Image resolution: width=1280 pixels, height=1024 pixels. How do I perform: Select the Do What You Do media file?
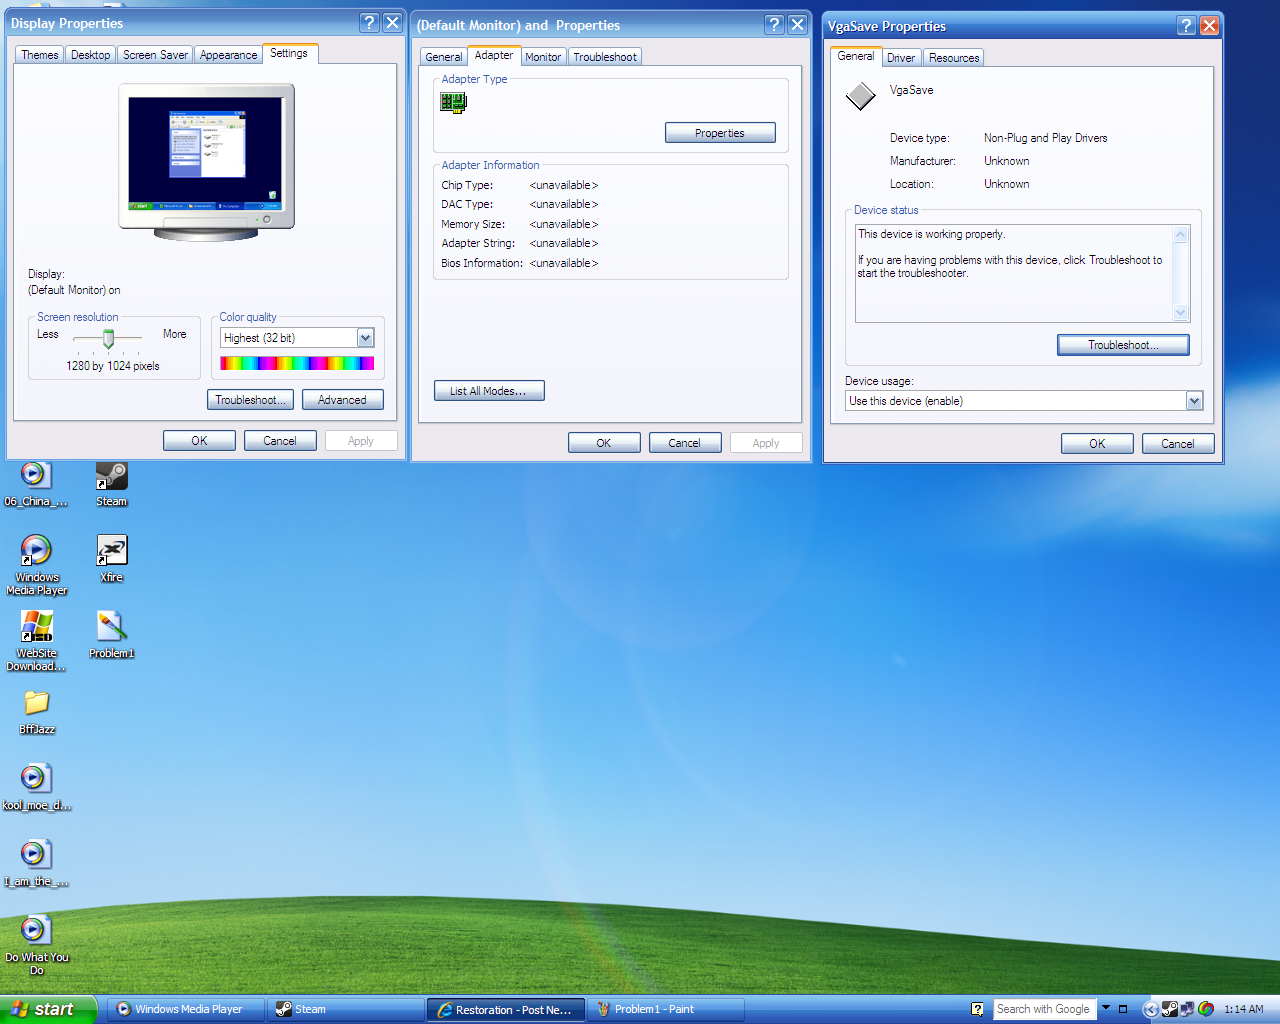[x=36, y=945]
